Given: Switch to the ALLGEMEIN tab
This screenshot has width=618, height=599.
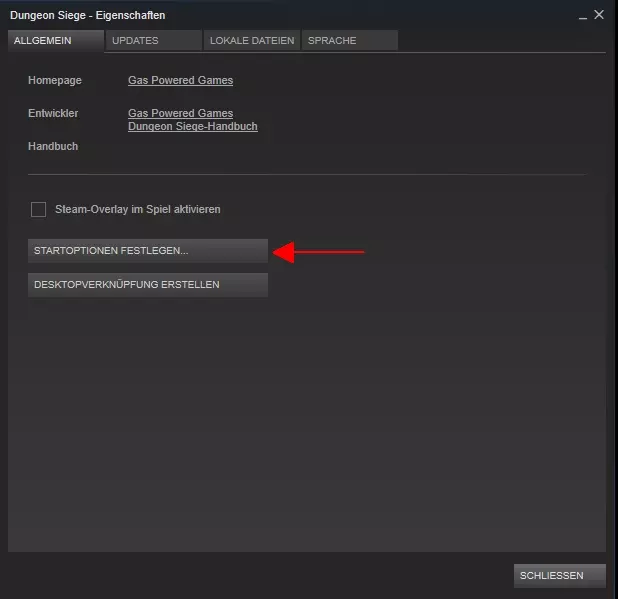Looking at the screenshot, I should click(56, 41).
